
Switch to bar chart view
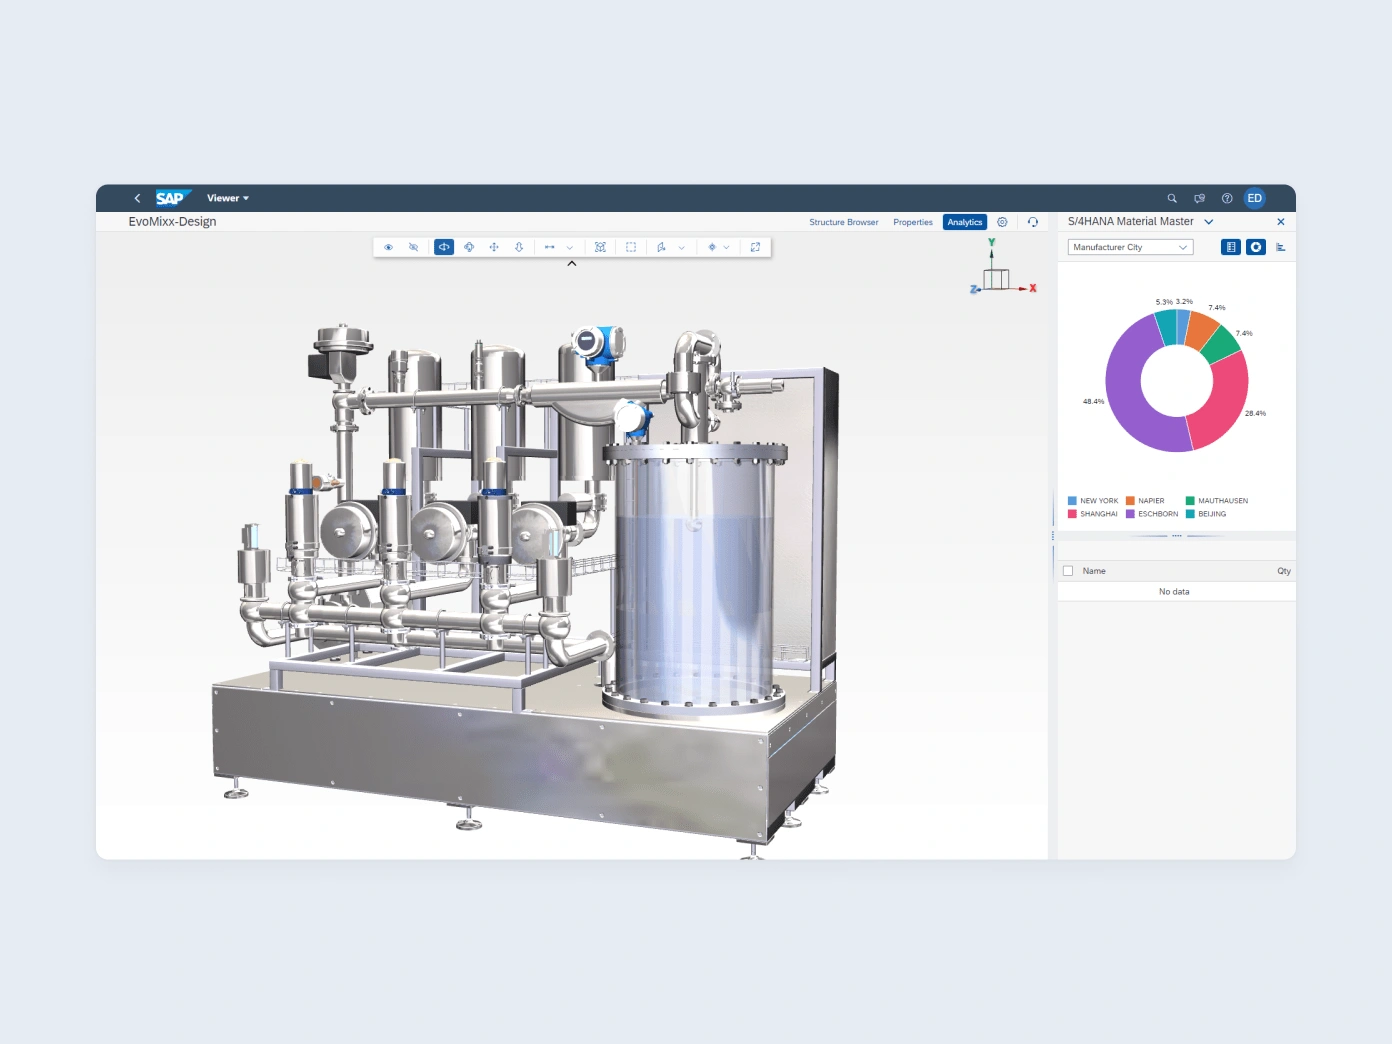[x=1281, y=247]
